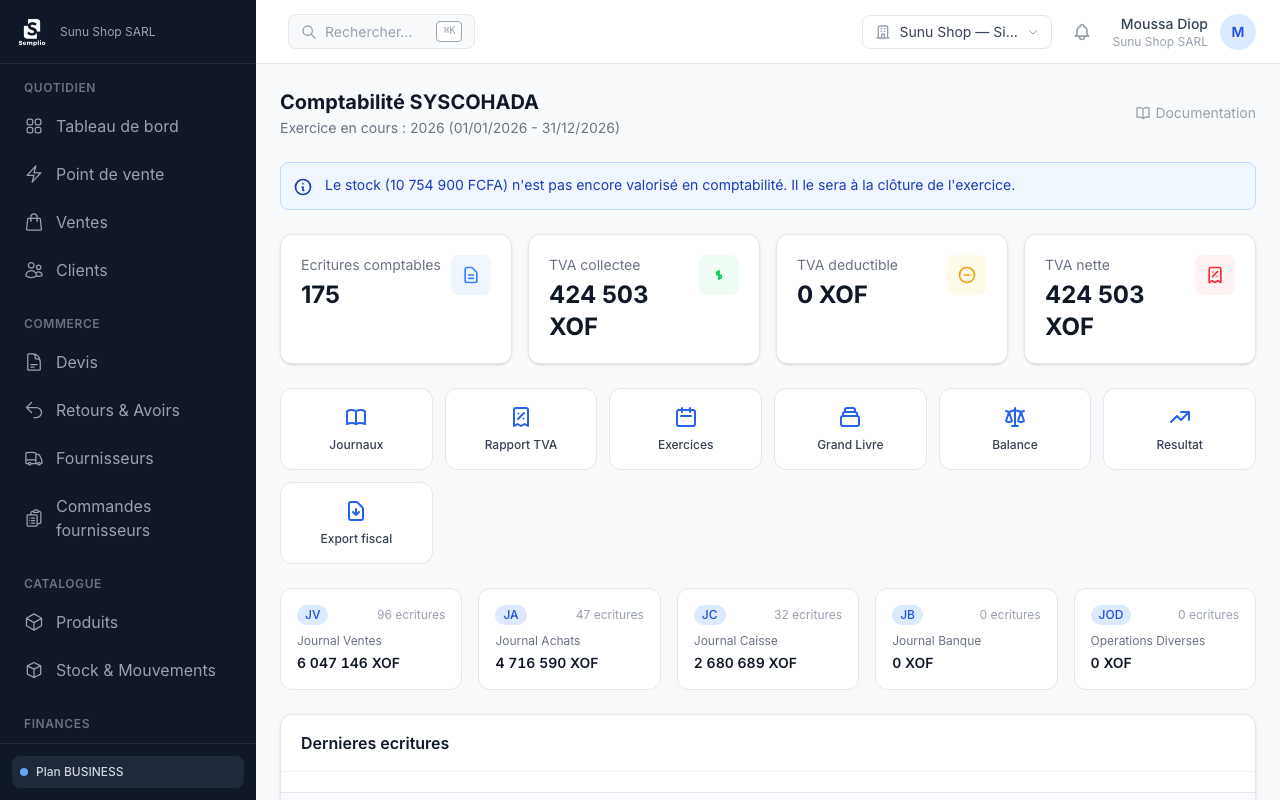Open the Grand Livre icon

coord(849,417)
